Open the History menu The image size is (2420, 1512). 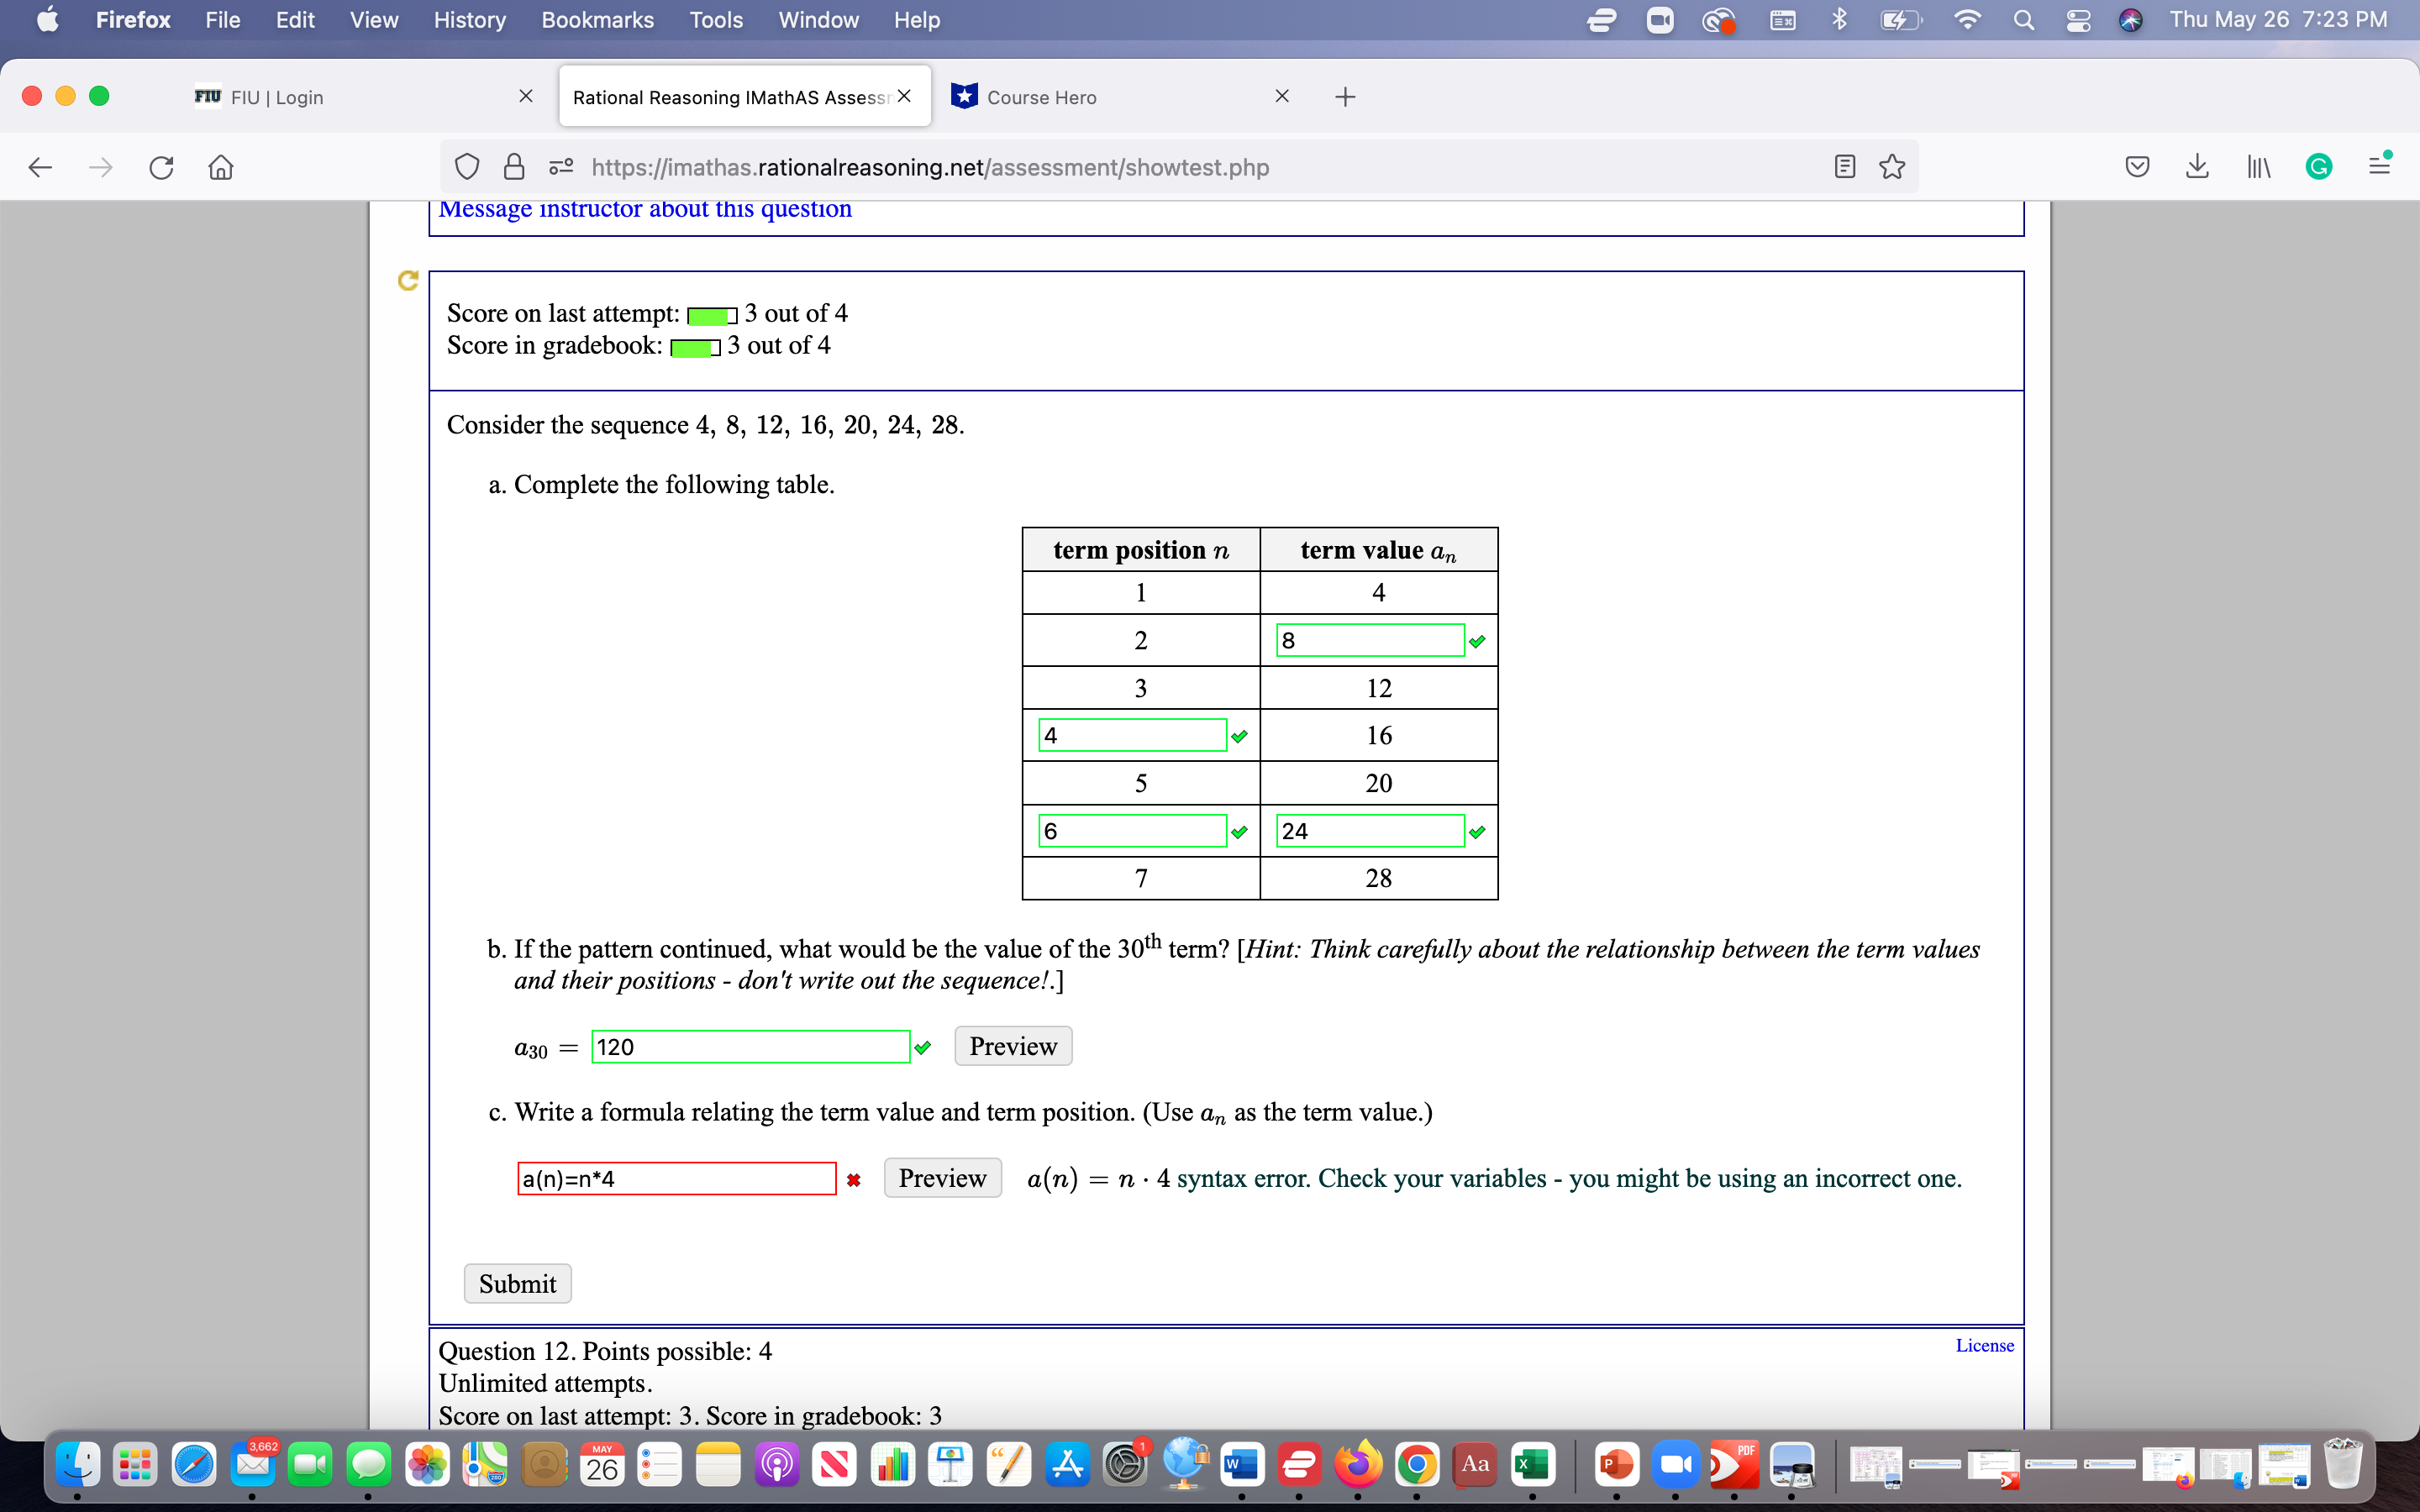[469, 19]
